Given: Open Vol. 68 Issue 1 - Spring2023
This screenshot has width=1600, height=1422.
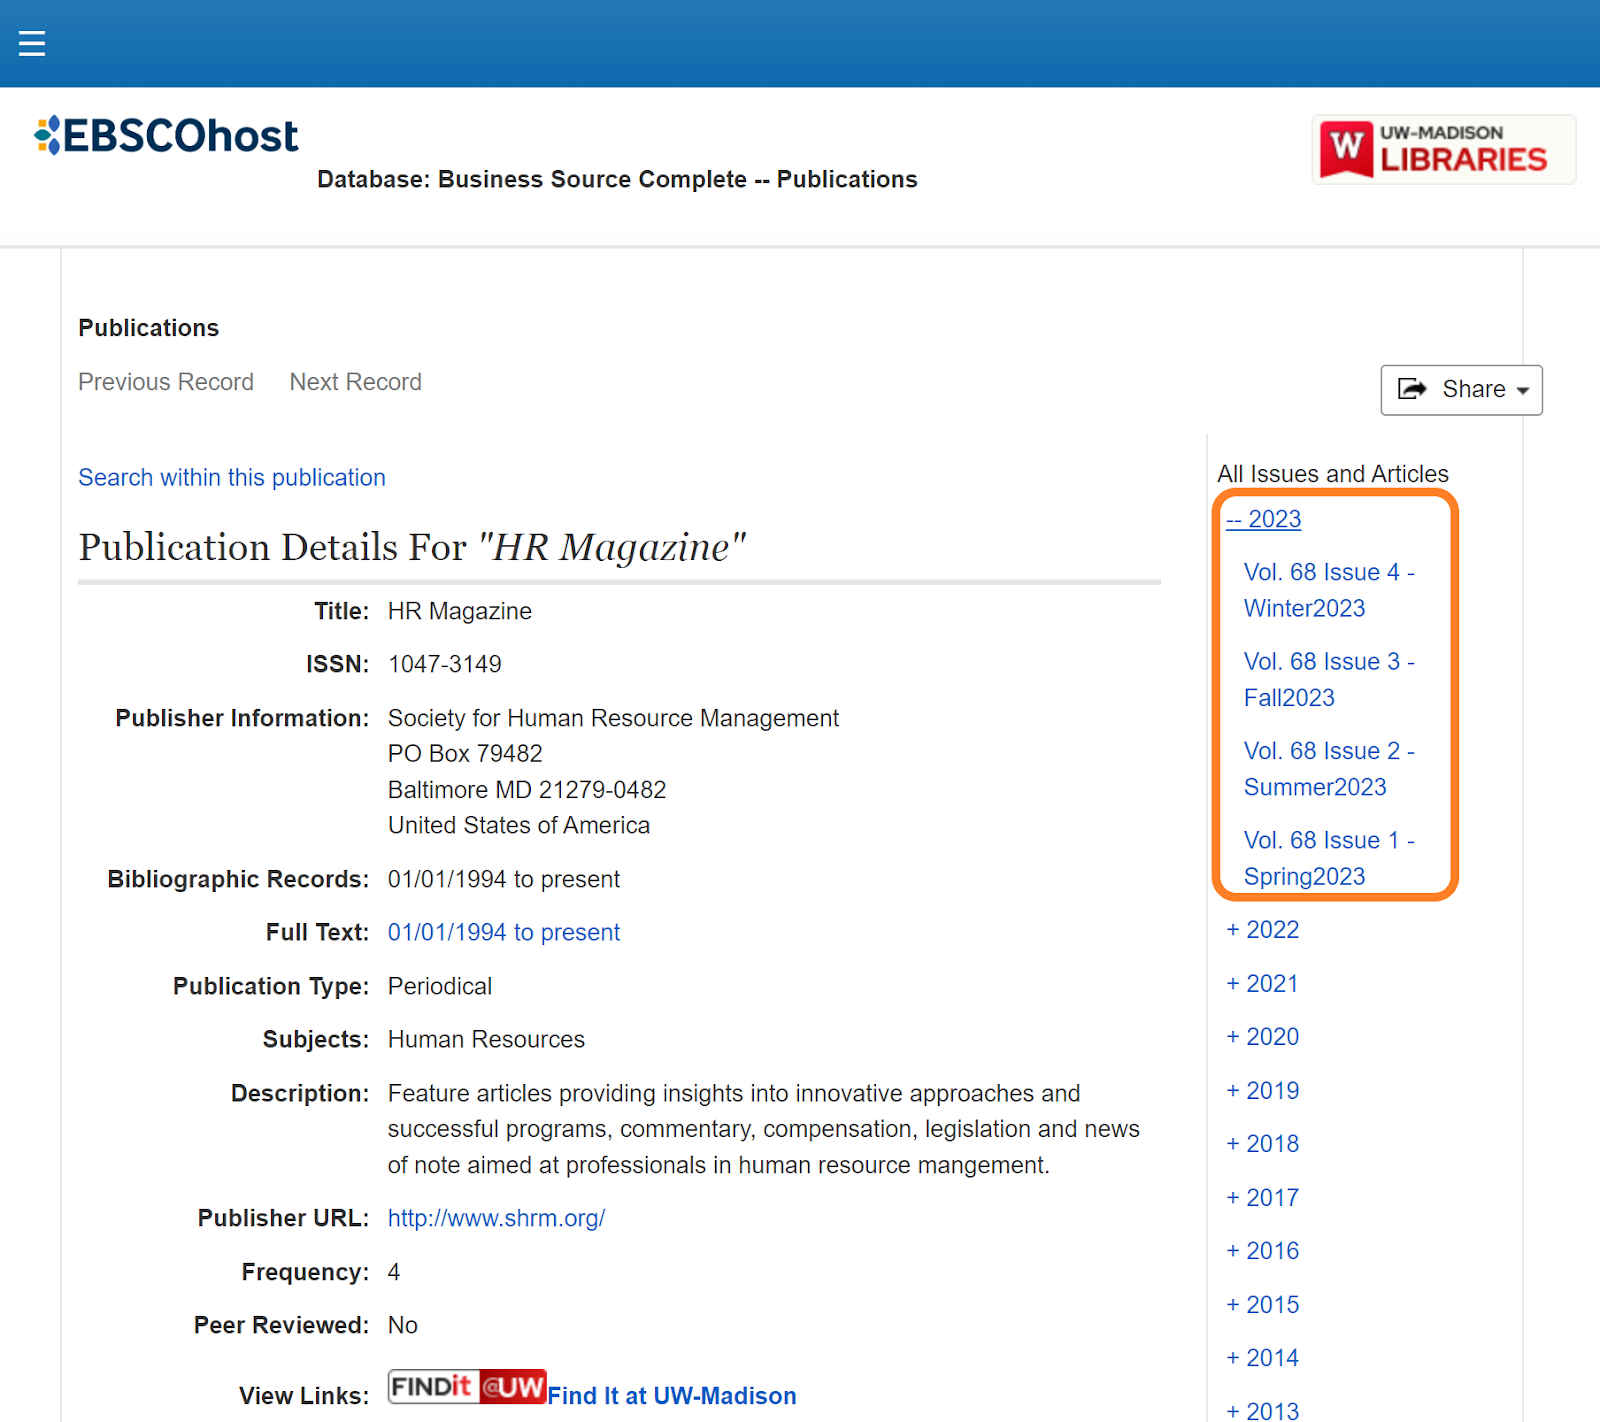Looking at the screenshot, I should click(1329, 858).
